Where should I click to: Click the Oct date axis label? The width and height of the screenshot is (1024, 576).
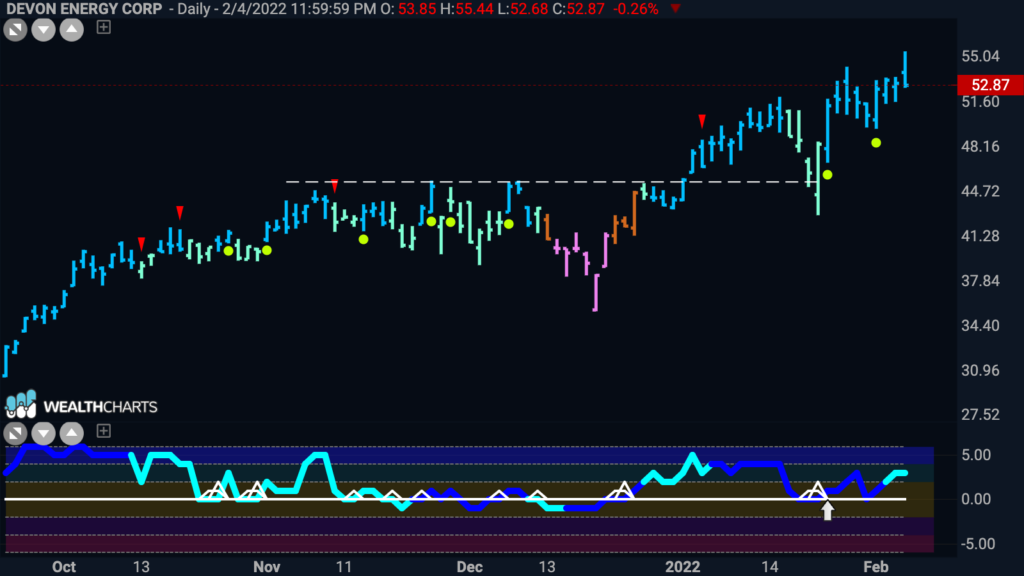tap(63, 567)
